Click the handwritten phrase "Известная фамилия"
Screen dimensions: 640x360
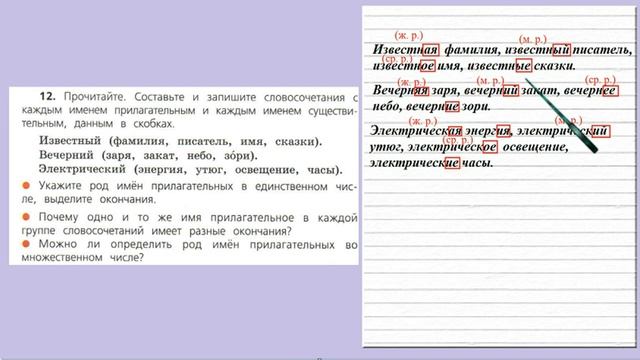point(435,50)
